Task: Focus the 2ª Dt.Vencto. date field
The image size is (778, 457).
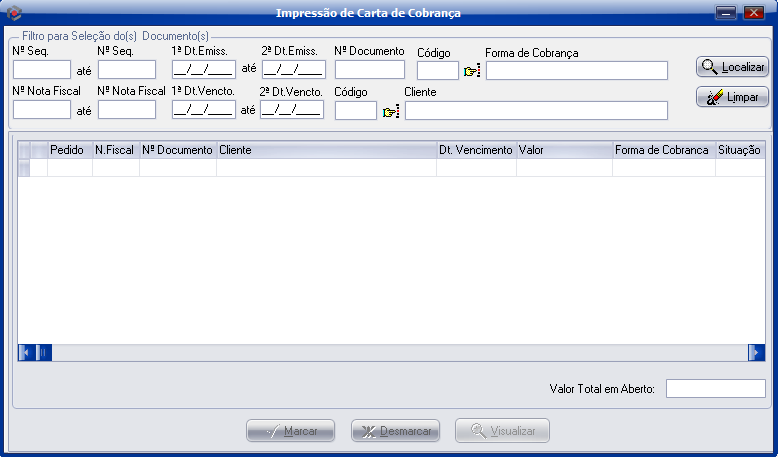Action: (x=292, y=110)
